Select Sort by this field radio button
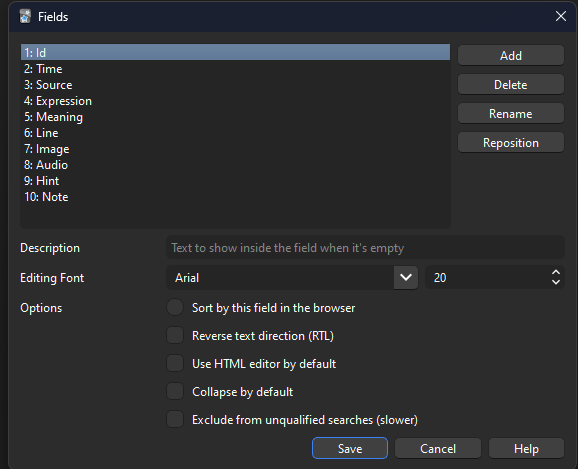The width and height of the screenshot is (578, 469). coord(175,307)
